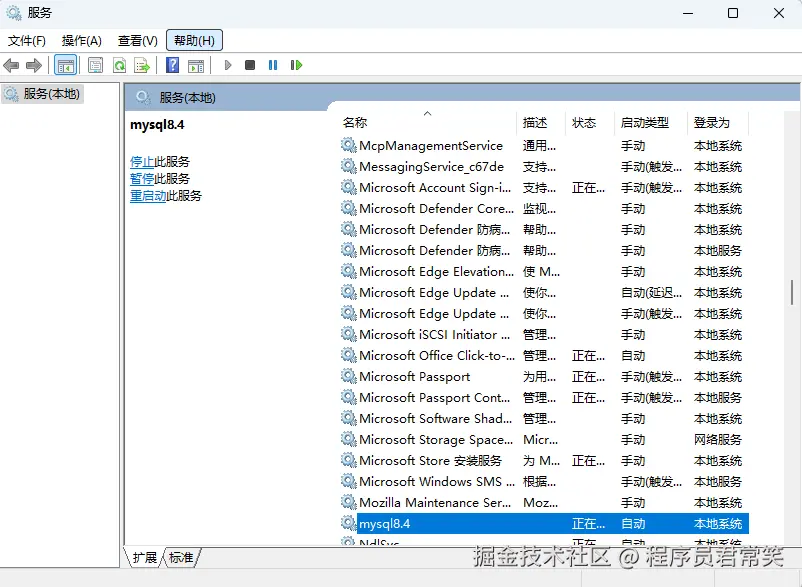Click the gear icon beside Microsoft Software Shadow
This screenshot has width=802, height=587.
click(348, 418)
